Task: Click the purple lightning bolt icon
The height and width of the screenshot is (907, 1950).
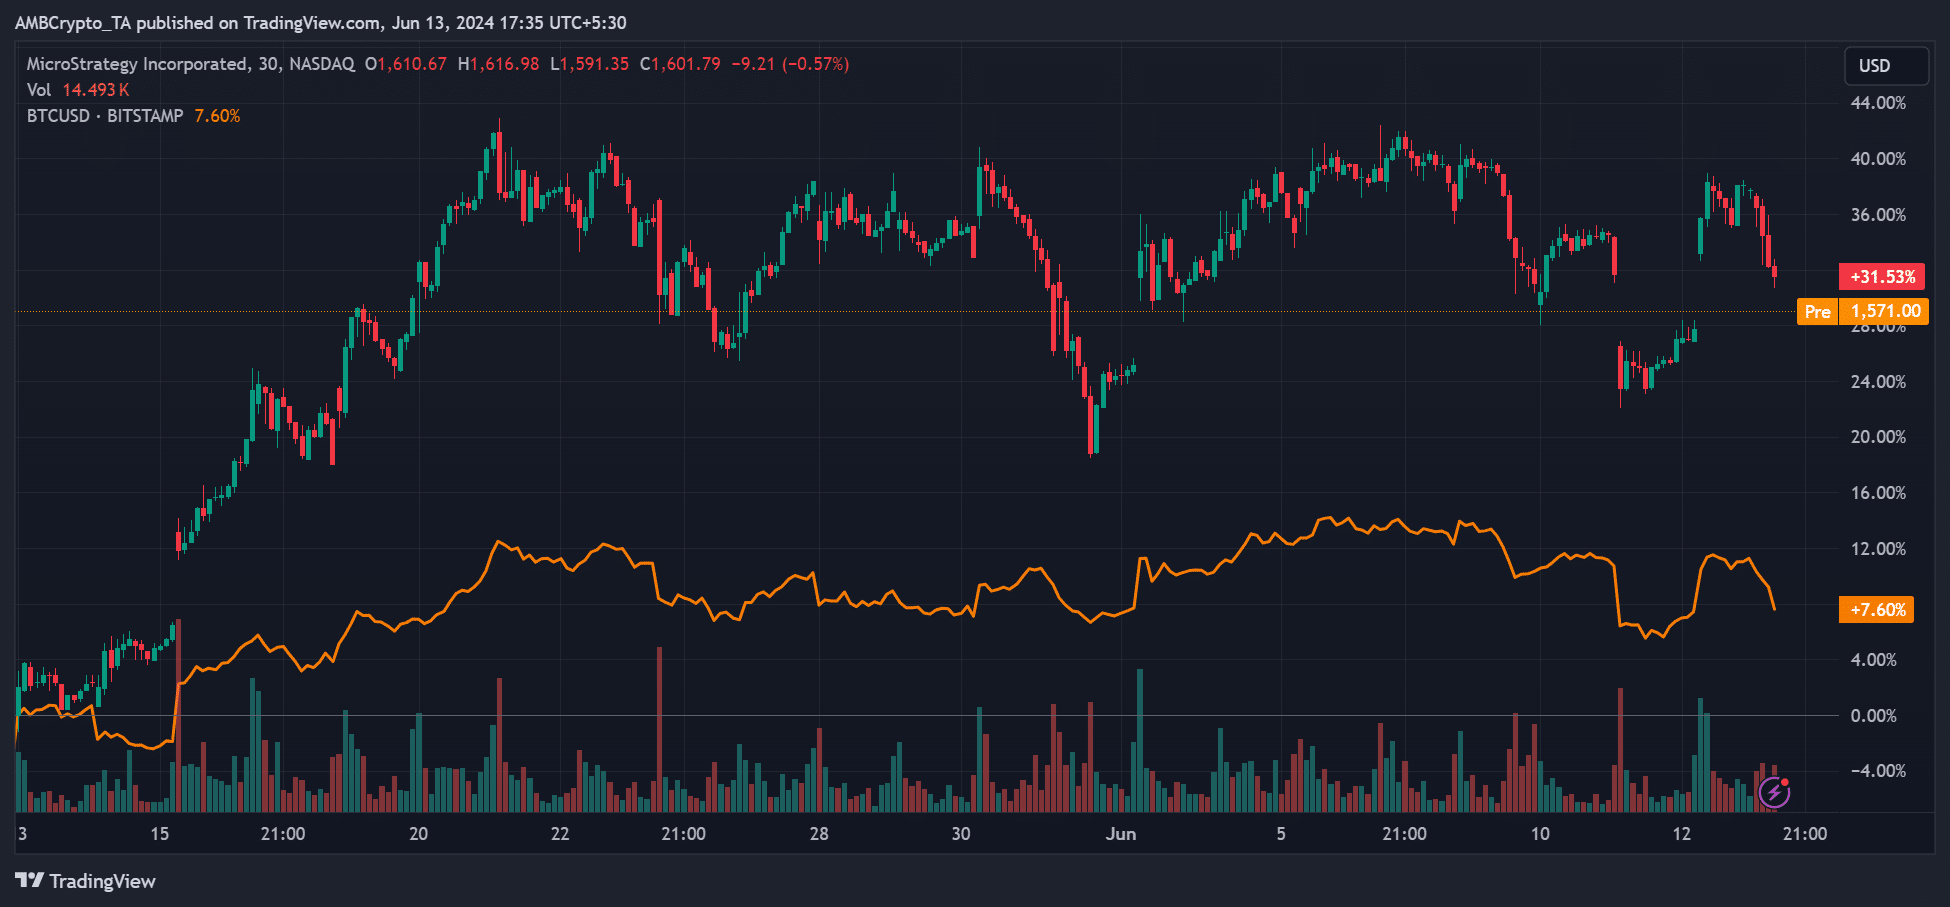Action: click(1774, 793)
